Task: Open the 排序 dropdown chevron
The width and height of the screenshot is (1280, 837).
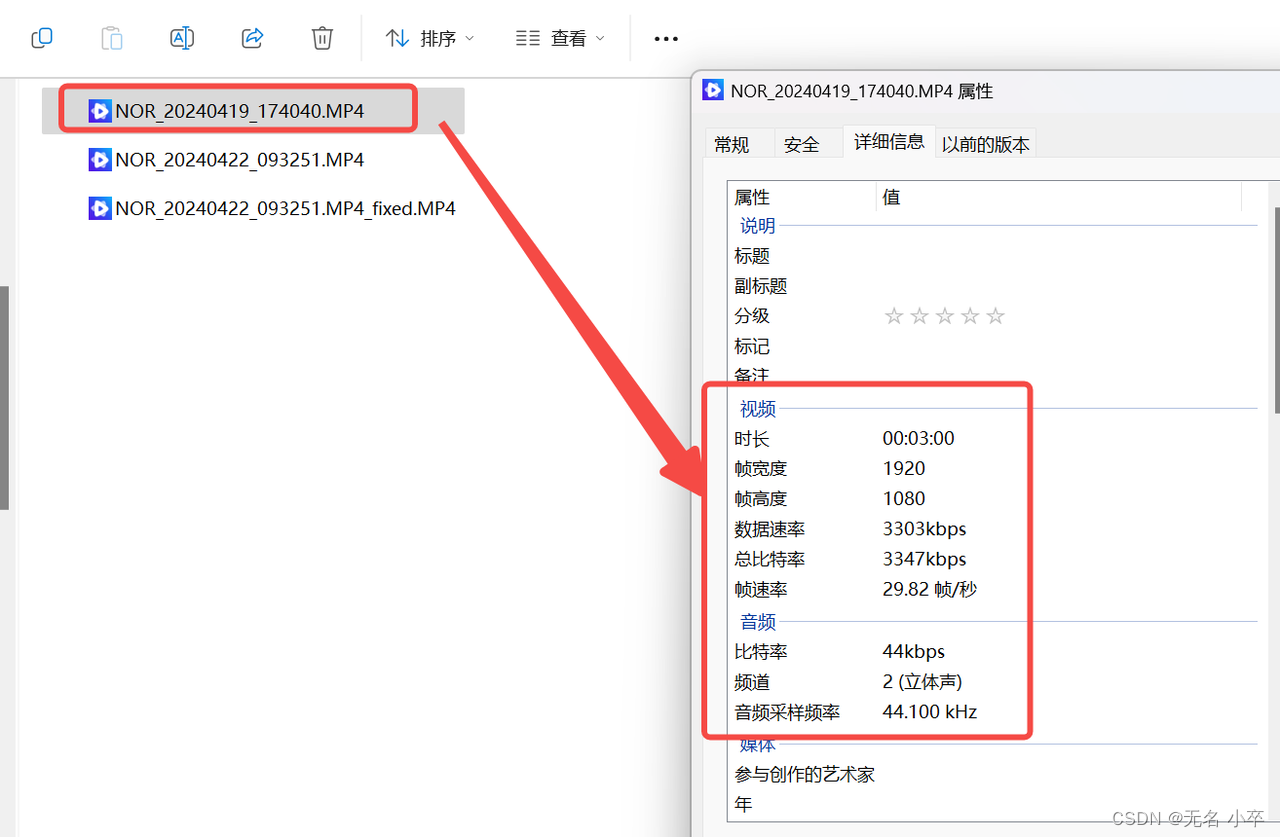Action: [x=470, y=38]
